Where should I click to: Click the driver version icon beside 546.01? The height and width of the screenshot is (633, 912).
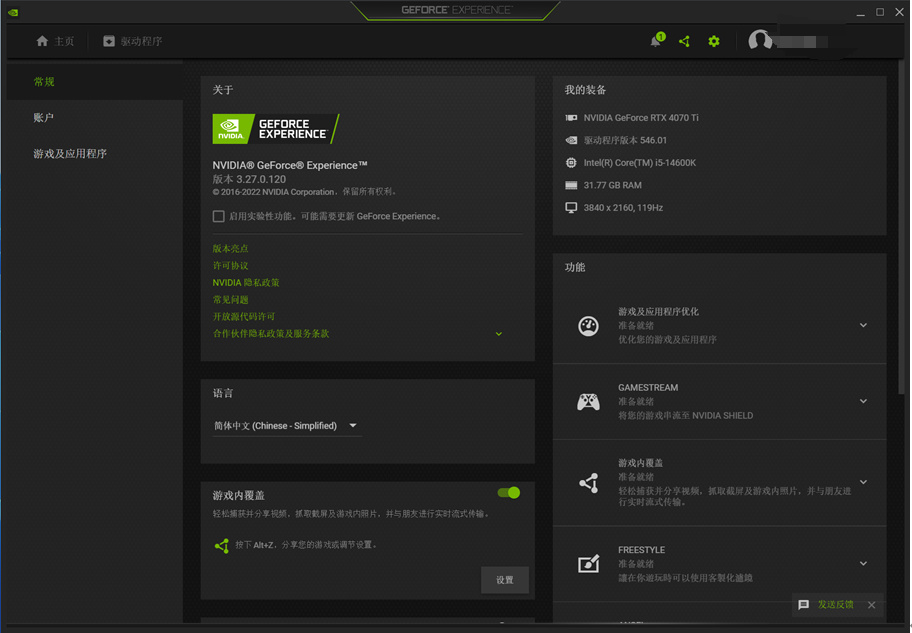(571, 140)
